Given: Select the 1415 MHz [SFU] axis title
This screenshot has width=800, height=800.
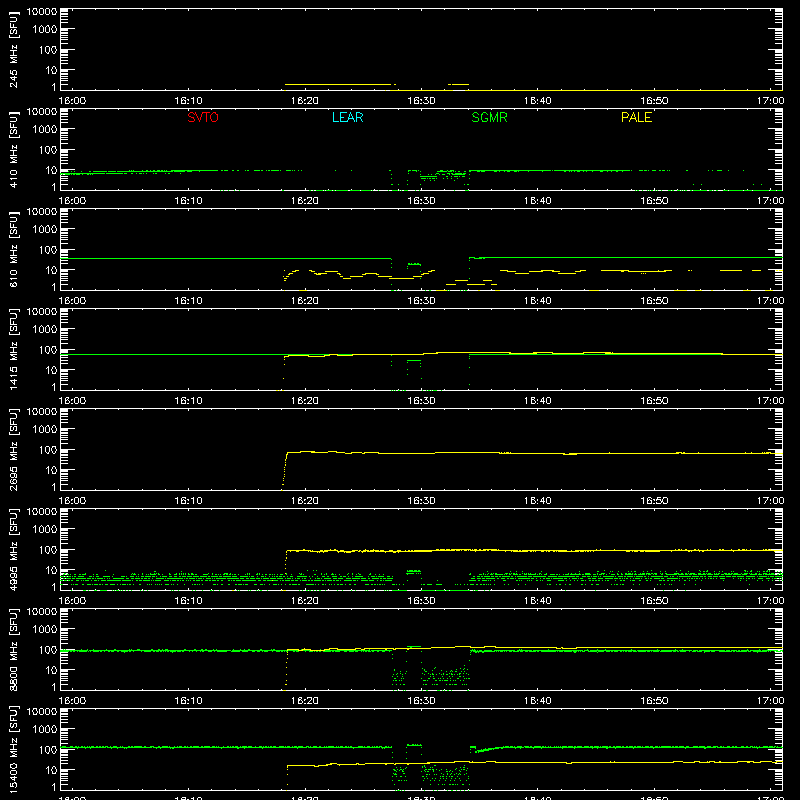Looking at the screenshot, I should click(14, 350).
